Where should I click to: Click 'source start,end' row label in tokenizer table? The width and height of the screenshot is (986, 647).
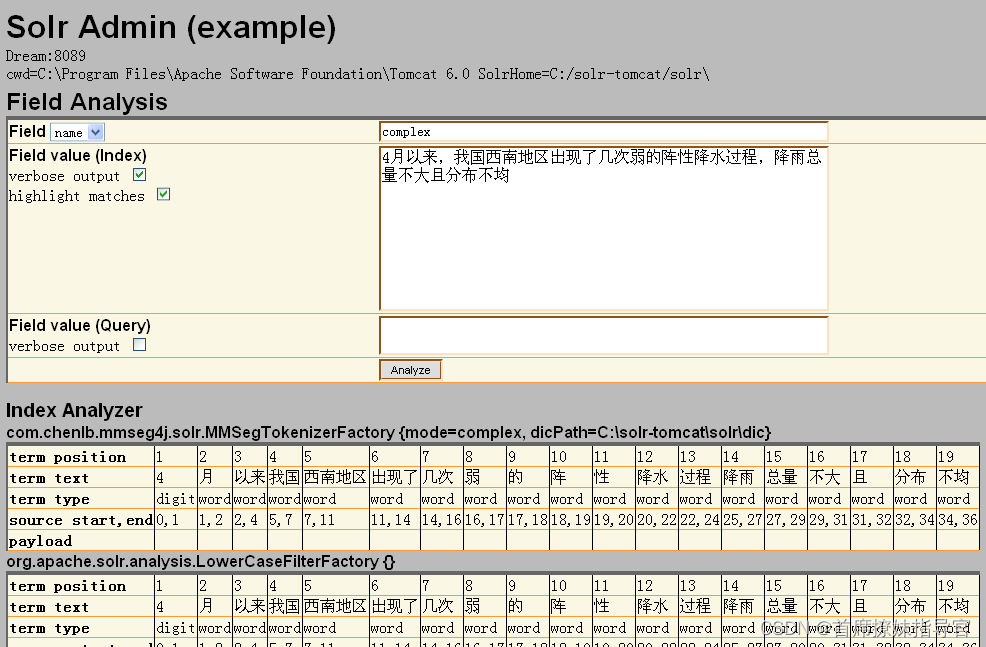pyautogui.click(x=80, y=521)
